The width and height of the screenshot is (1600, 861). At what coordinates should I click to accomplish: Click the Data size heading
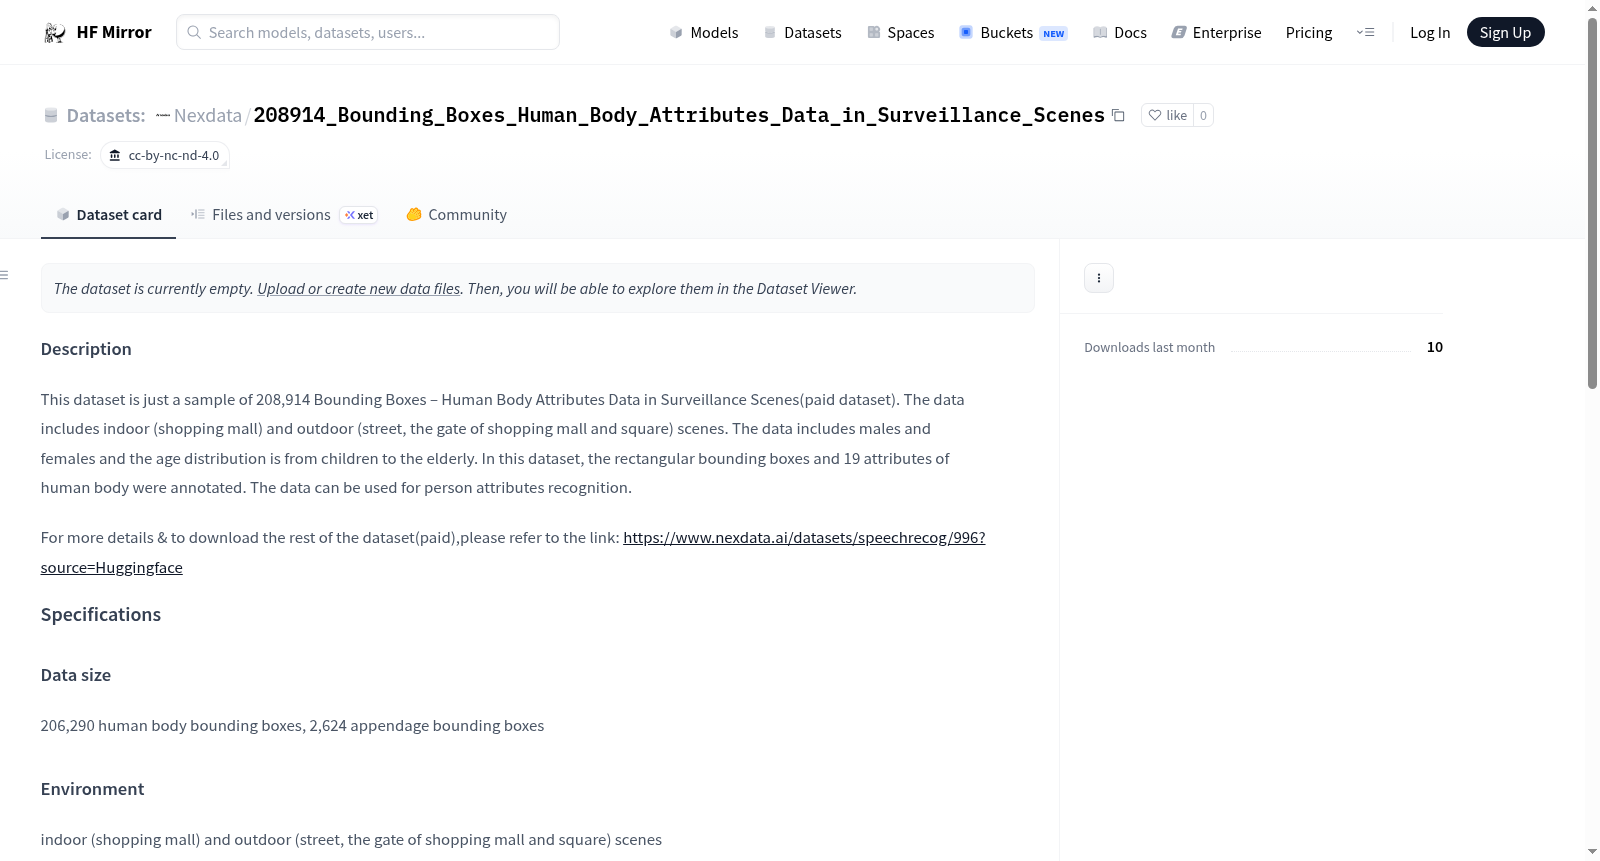(x=76, y=675)
